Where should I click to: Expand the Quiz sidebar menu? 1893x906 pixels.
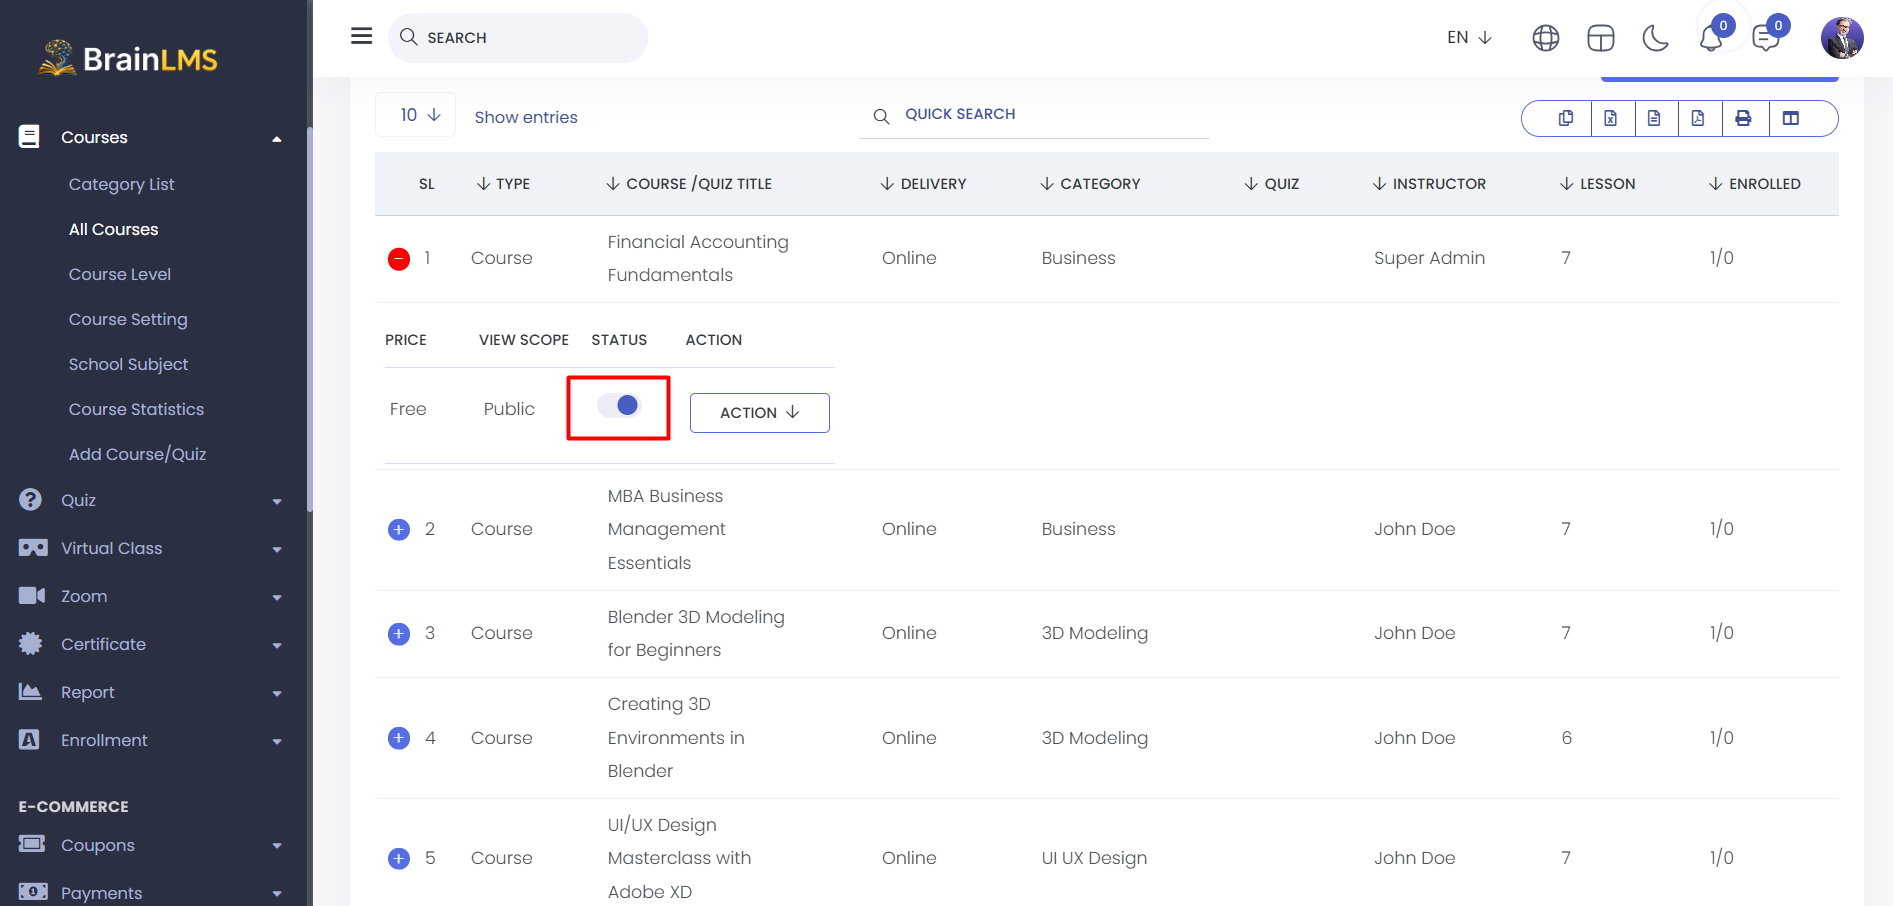[150, 500]
